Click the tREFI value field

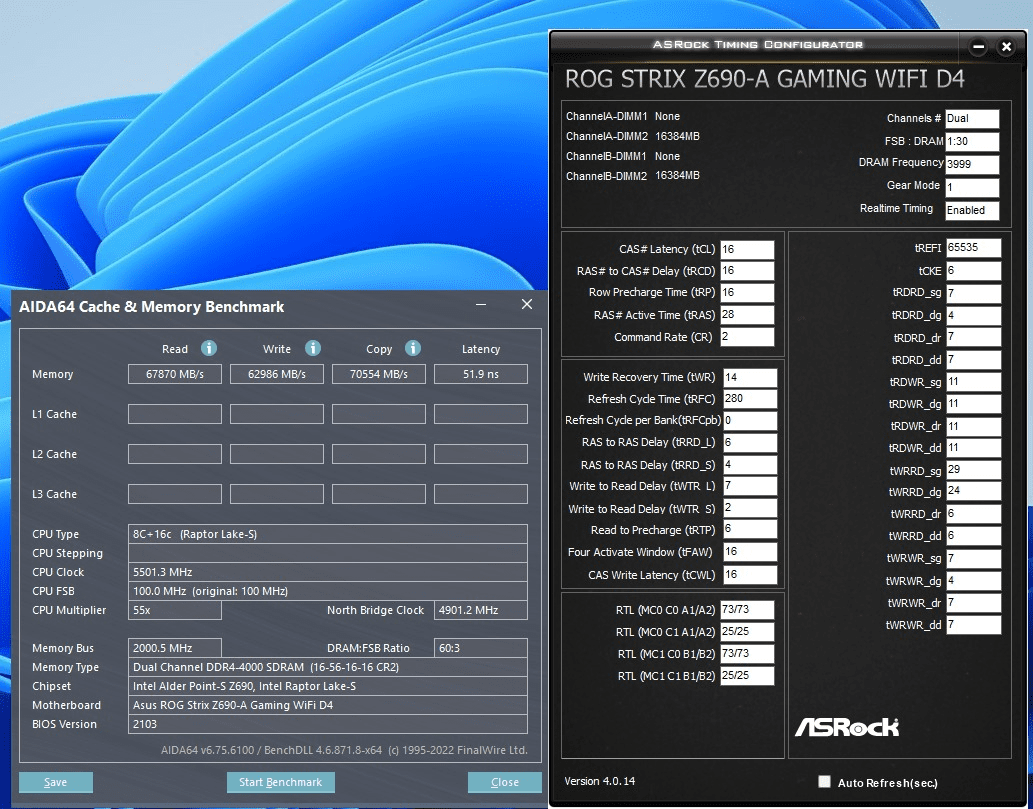pyautogui.click(x=974, y=248)
